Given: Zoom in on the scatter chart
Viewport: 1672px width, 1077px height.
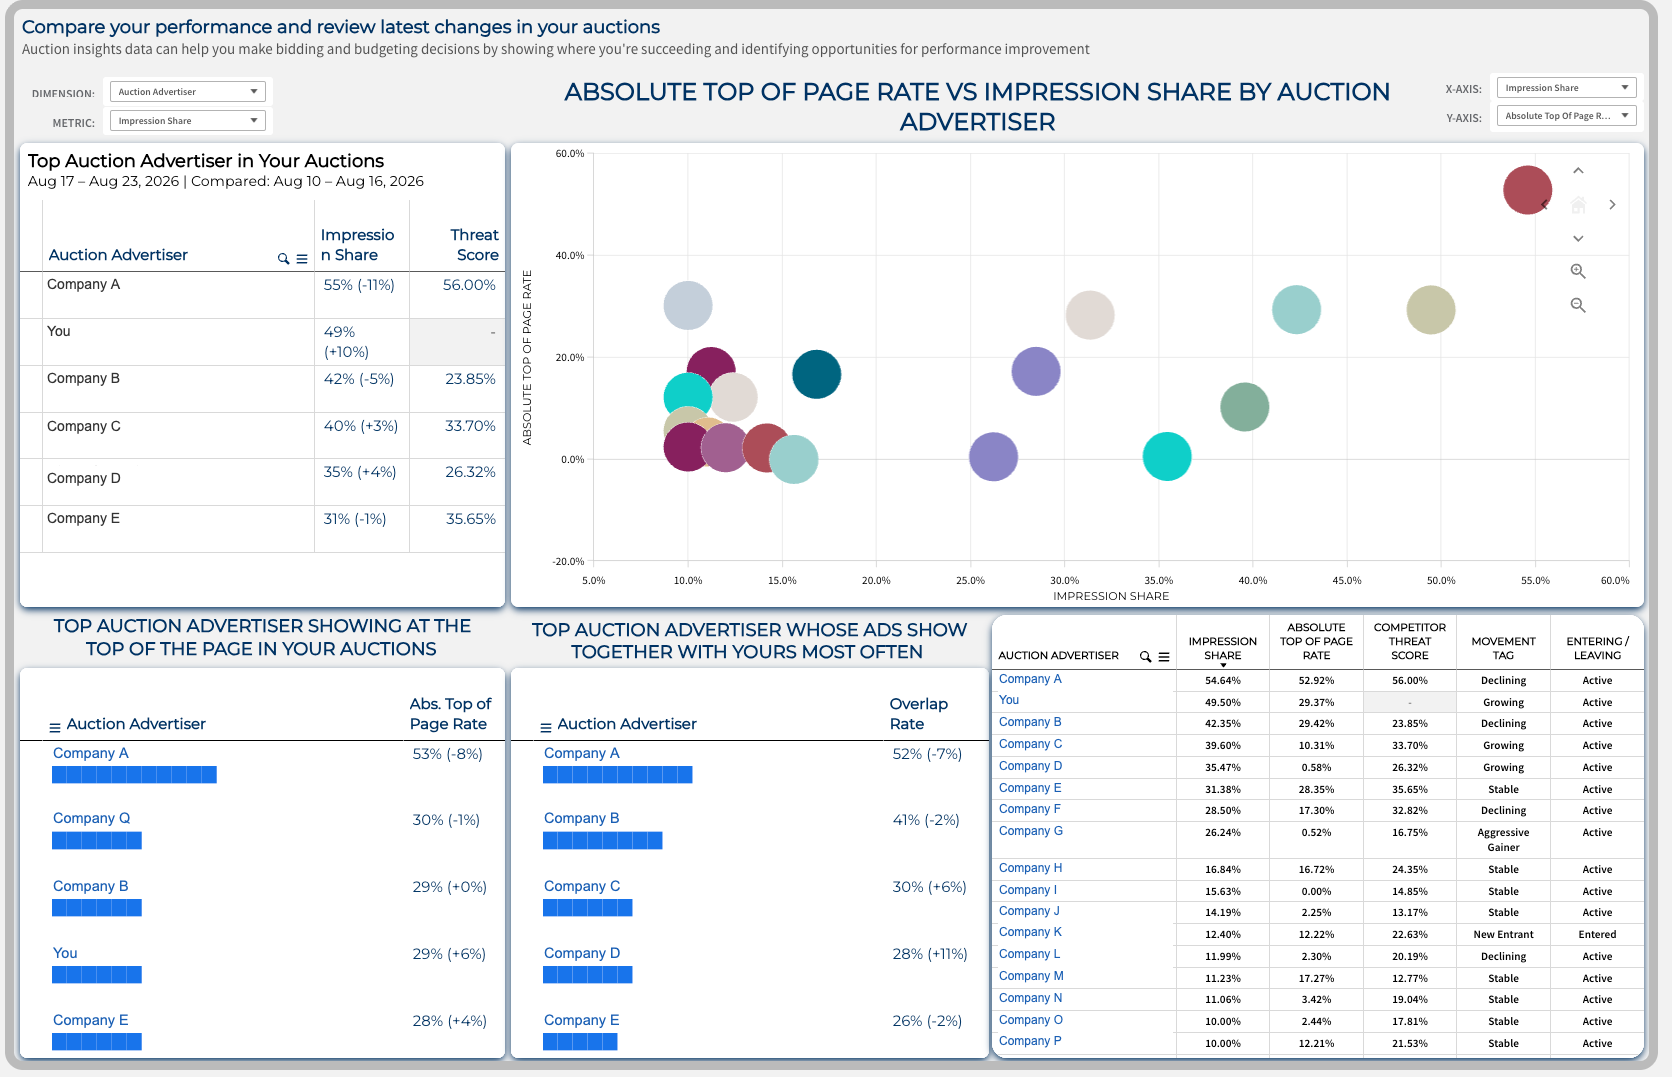Looking at the screenshot, I should point(1578,271).
